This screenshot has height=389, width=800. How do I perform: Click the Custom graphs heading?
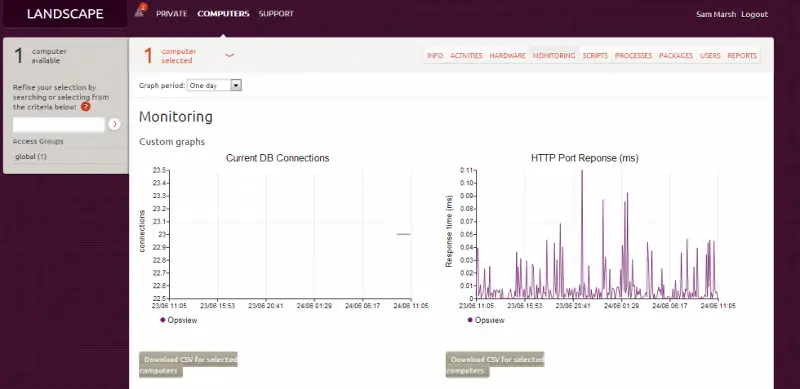tap(172, 142)
